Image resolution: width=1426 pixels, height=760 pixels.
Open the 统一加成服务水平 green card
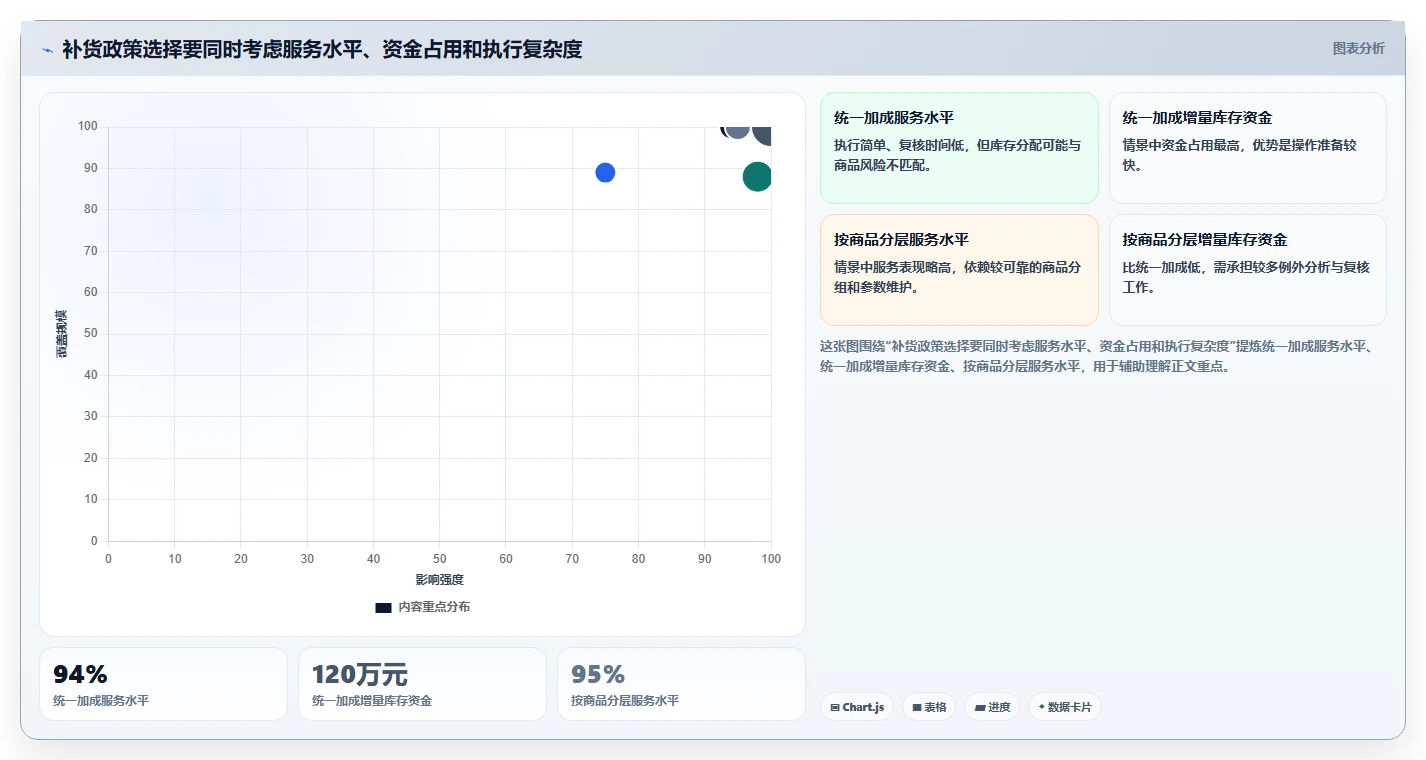coord(959,148)
